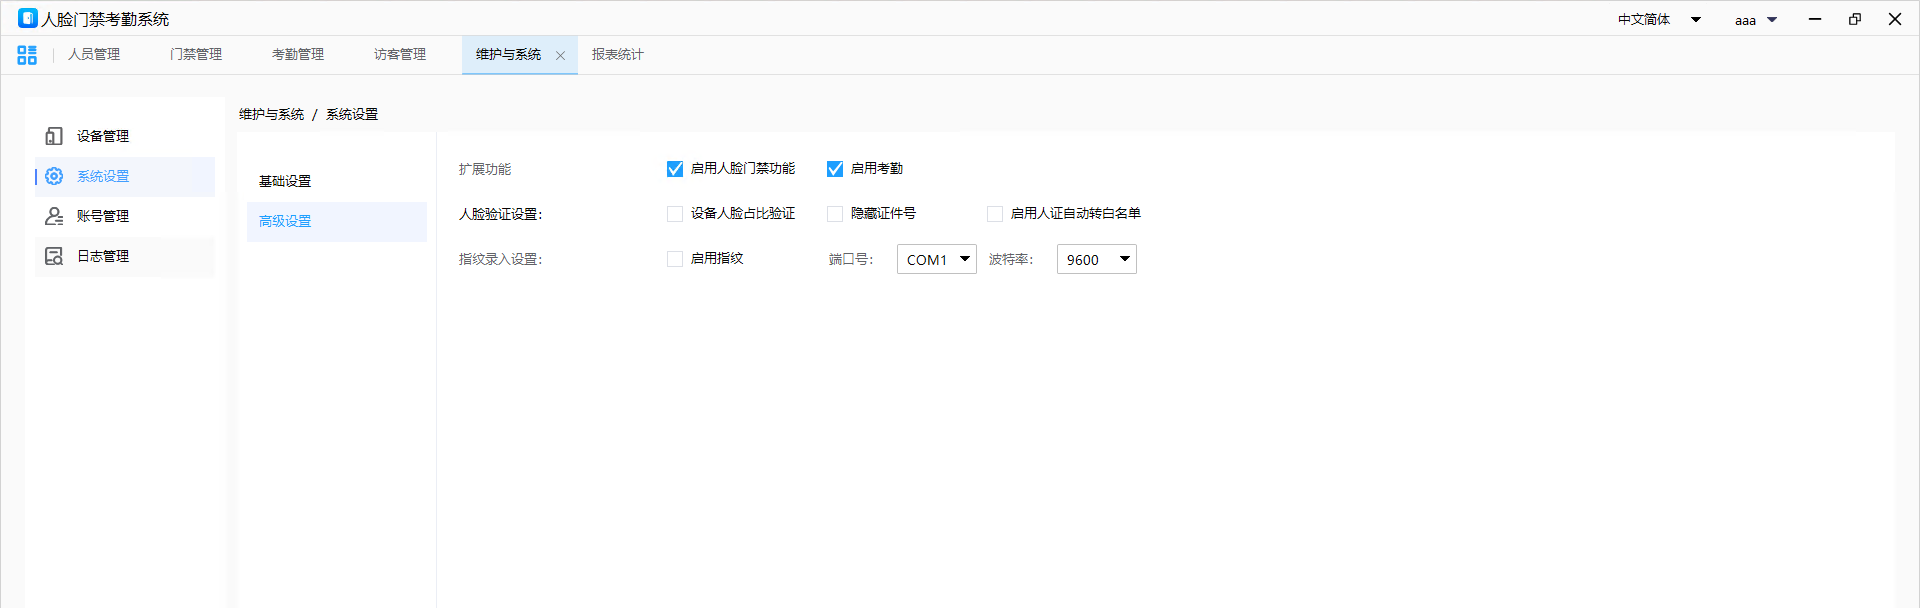
Task: Select 基础设置 in the settings list
Action: tap(285, 181)
